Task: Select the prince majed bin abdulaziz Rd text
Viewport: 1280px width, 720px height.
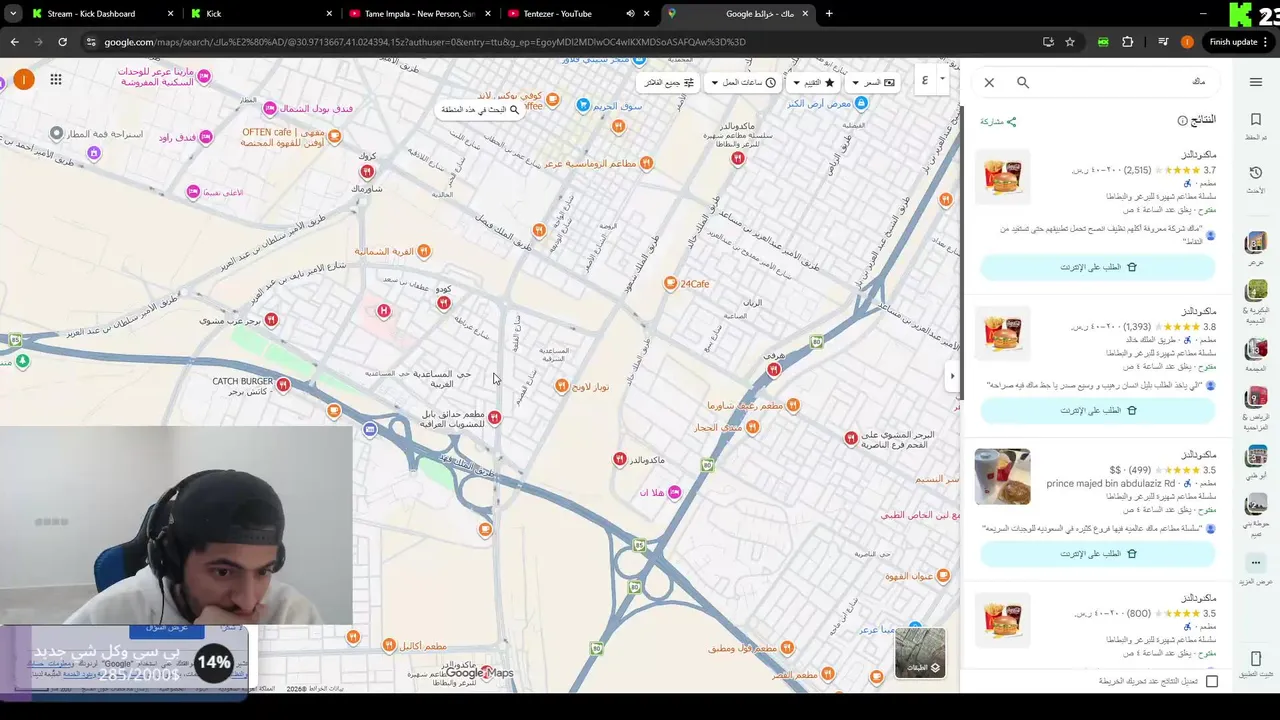Action: coord(1110,483)
